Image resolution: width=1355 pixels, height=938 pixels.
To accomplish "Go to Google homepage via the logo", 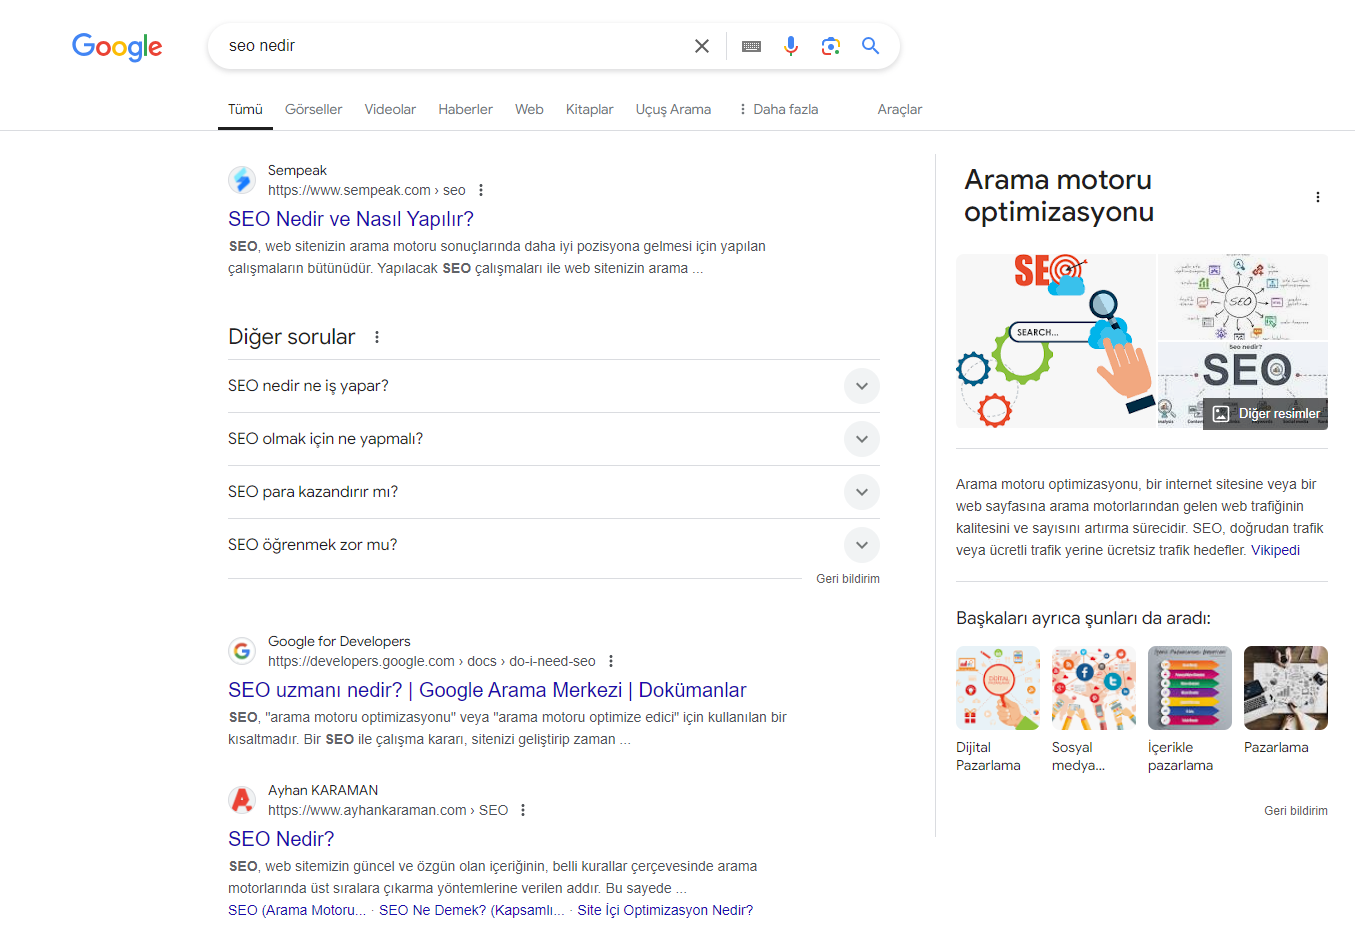I will 117,47.
